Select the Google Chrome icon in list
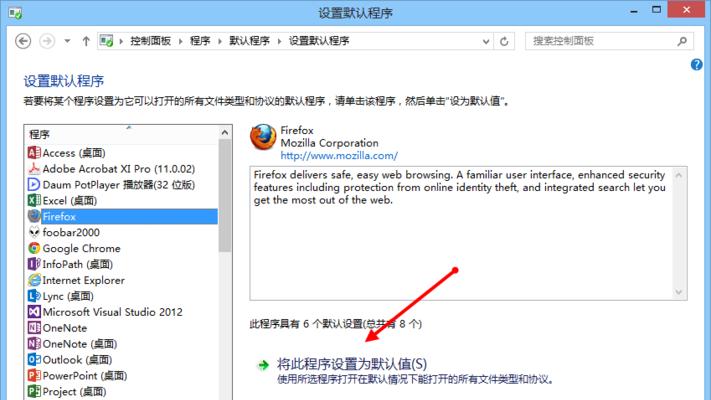This screenshot has height=400, width=711. [x=34, y=249]
